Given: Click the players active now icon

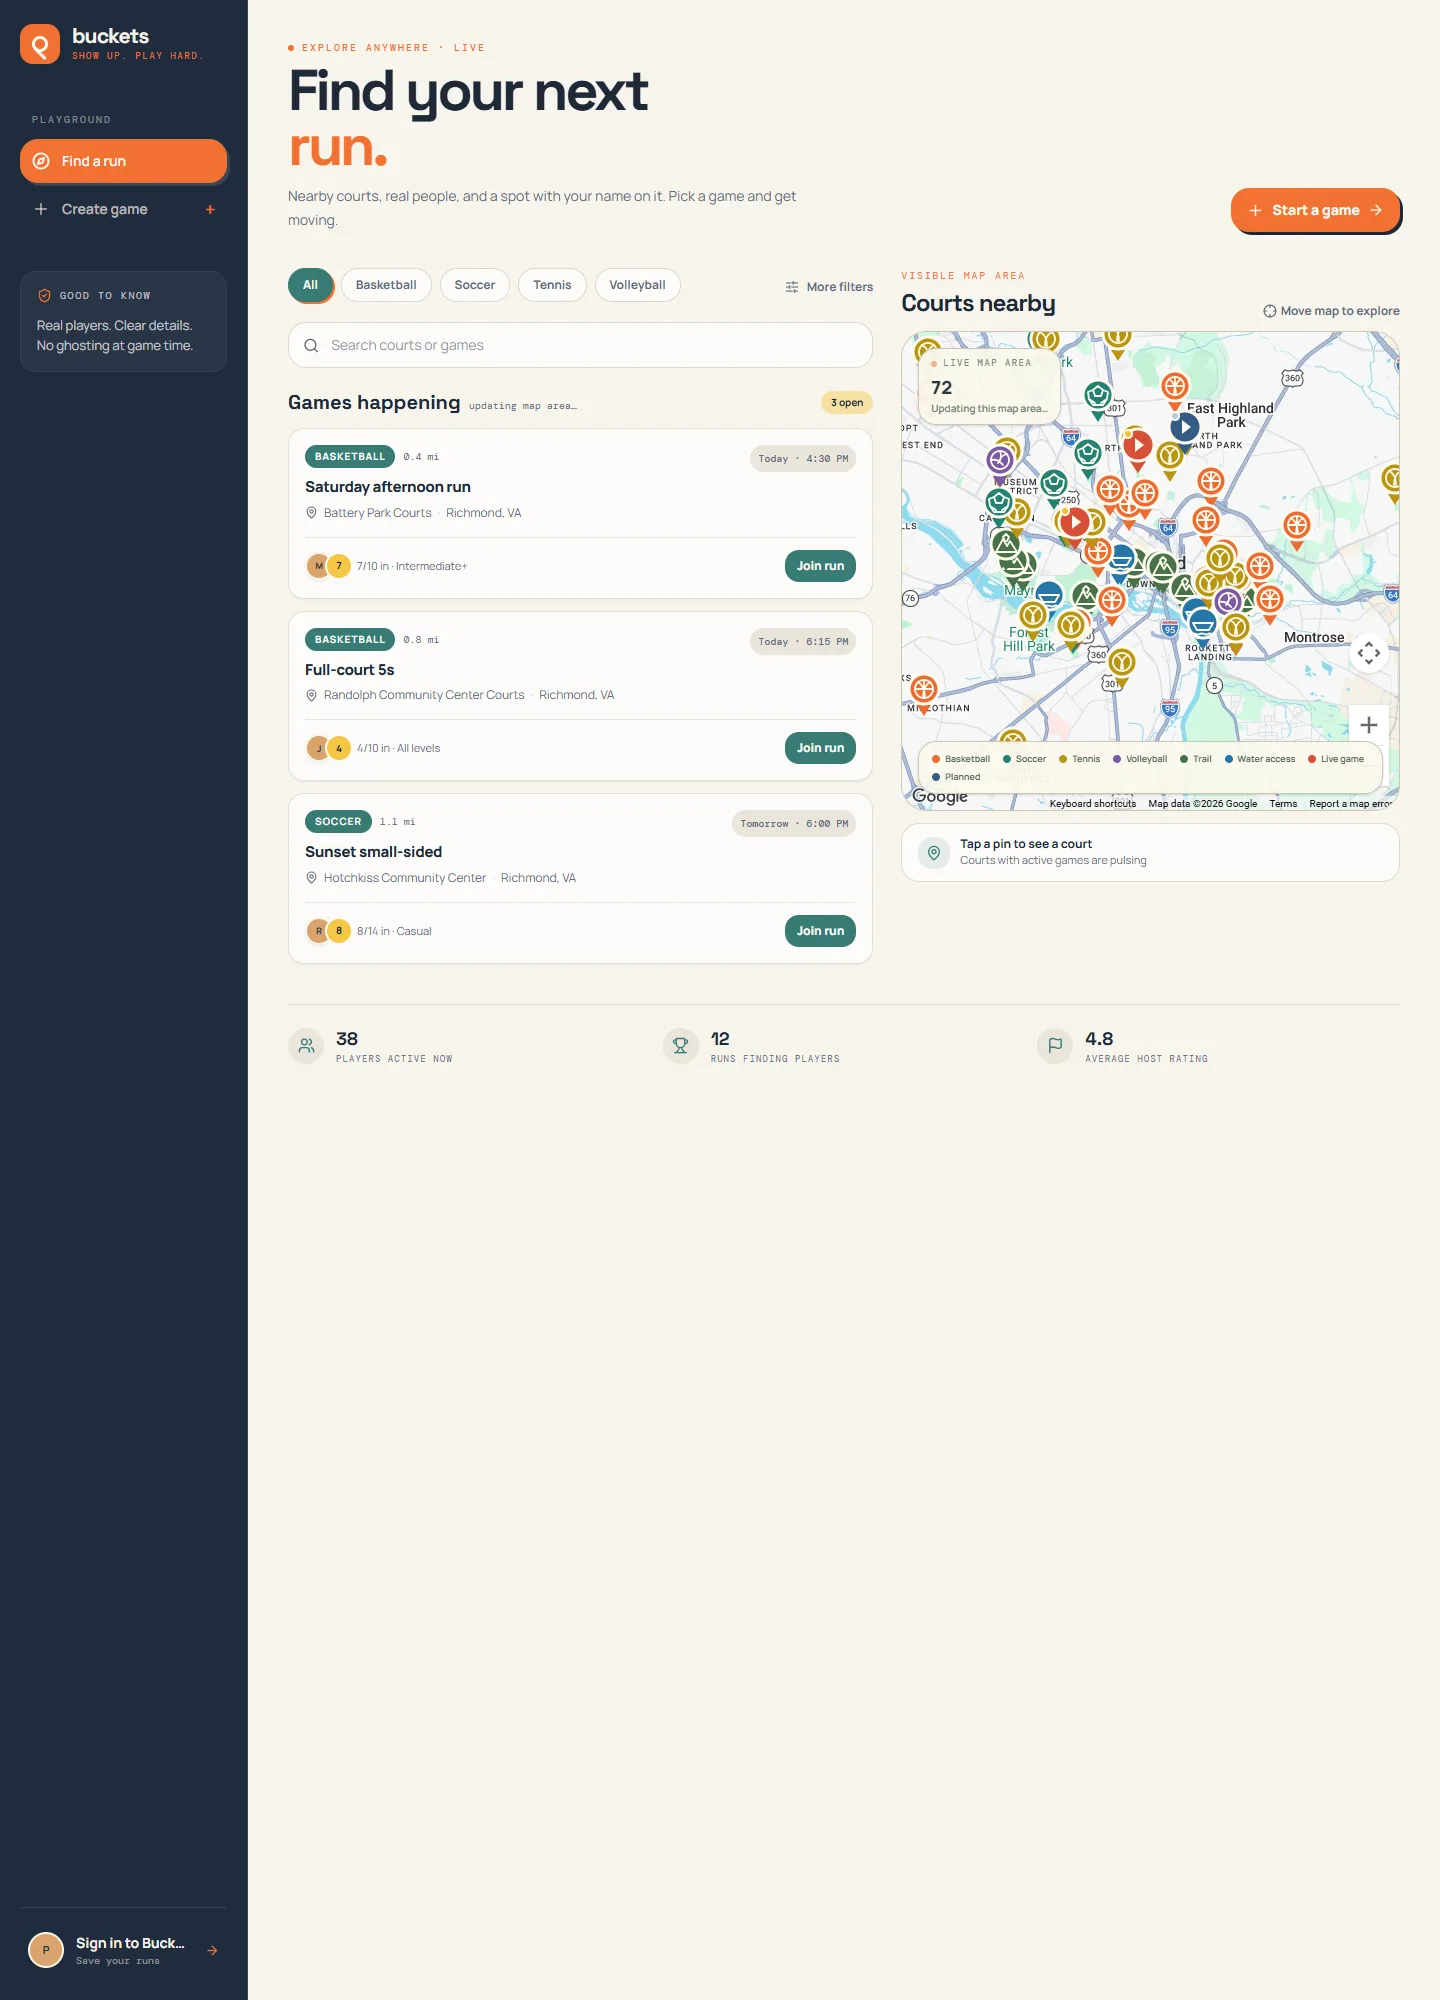Looking at the screenshot, I should [307, 1046].
